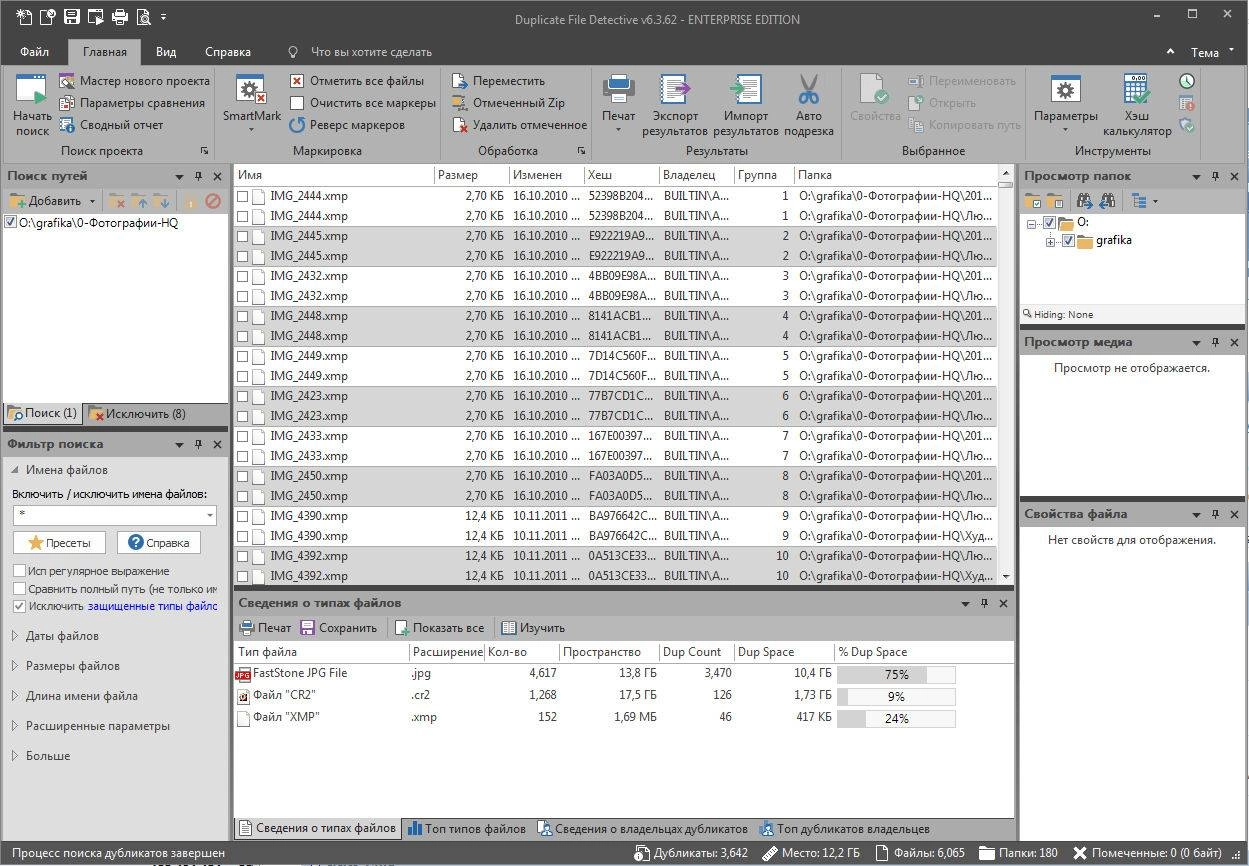Switch to the Вид ribbon tab
The height and width of the screenshot is (866, 1249).
(166, 52)
